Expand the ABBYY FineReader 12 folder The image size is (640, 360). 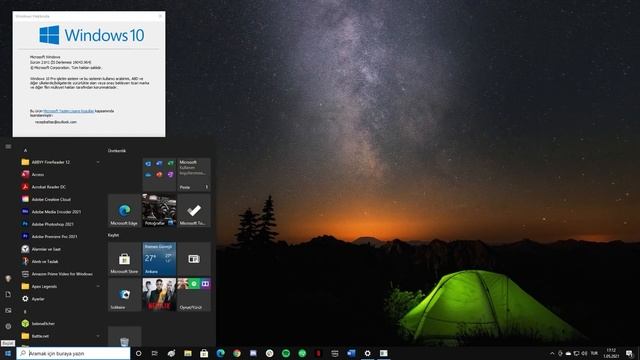point(60,162)
